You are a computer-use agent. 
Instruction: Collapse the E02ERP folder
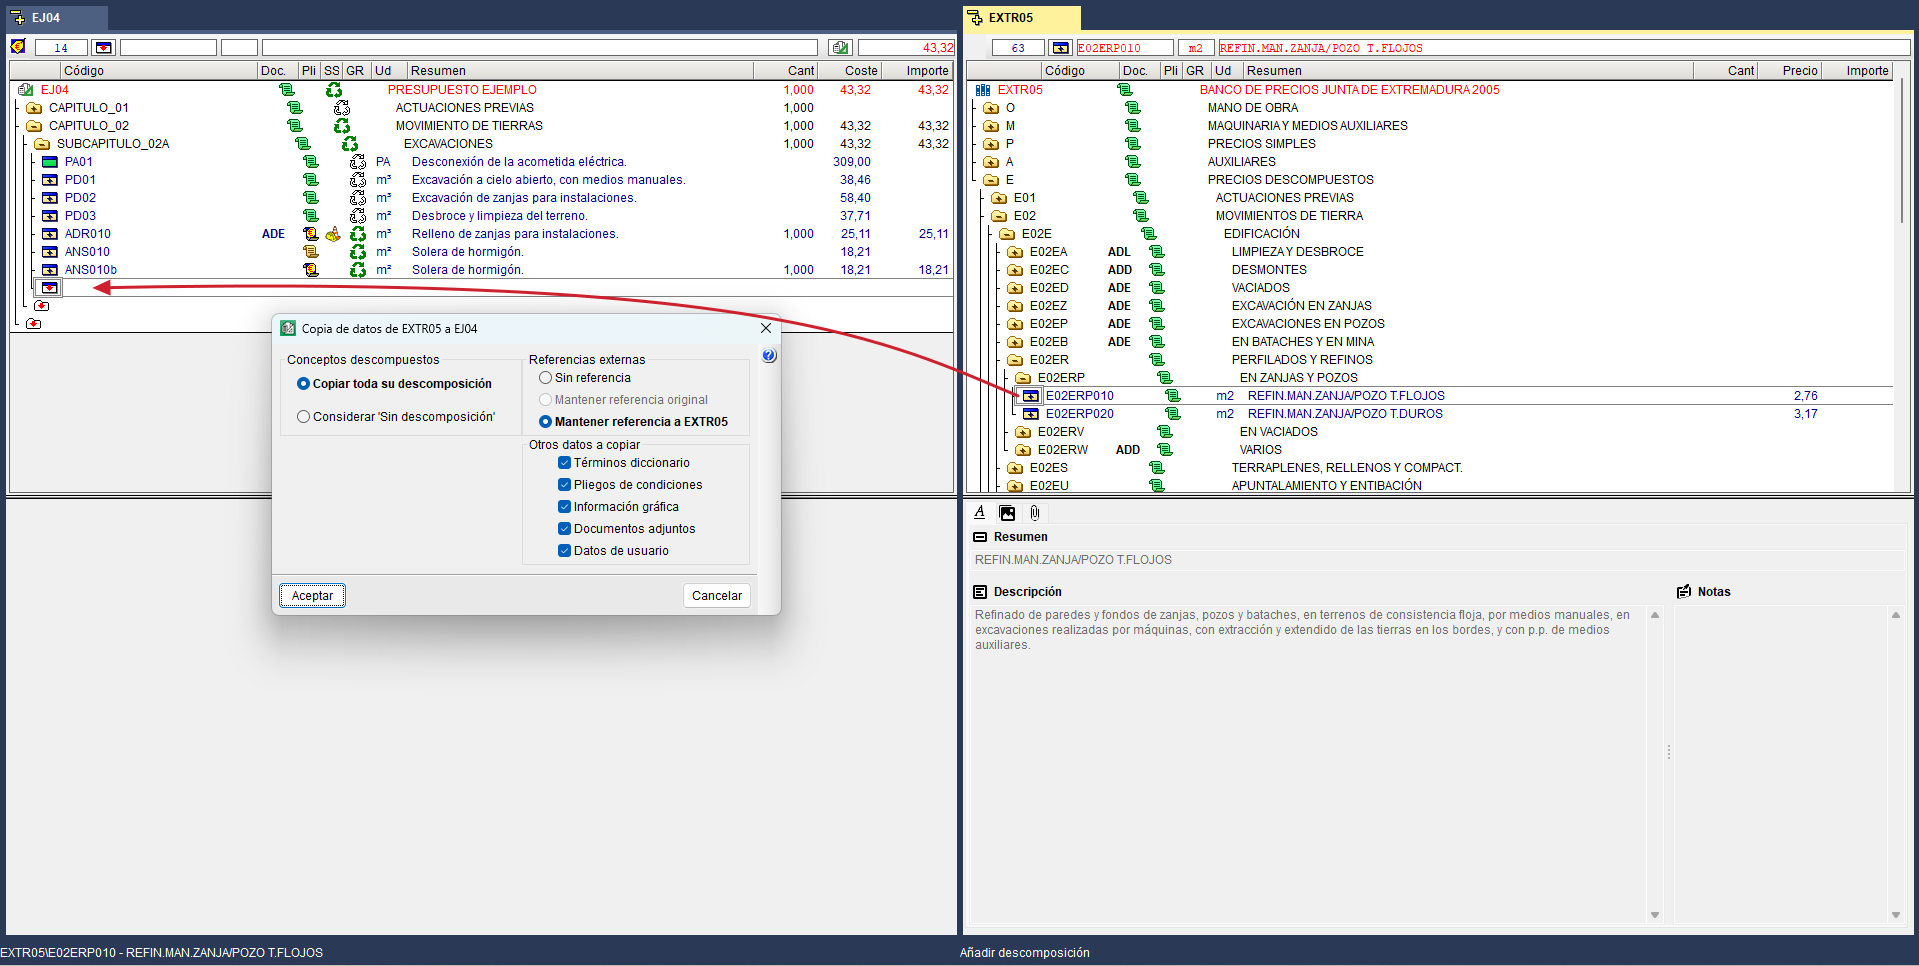click(1023, 378)
